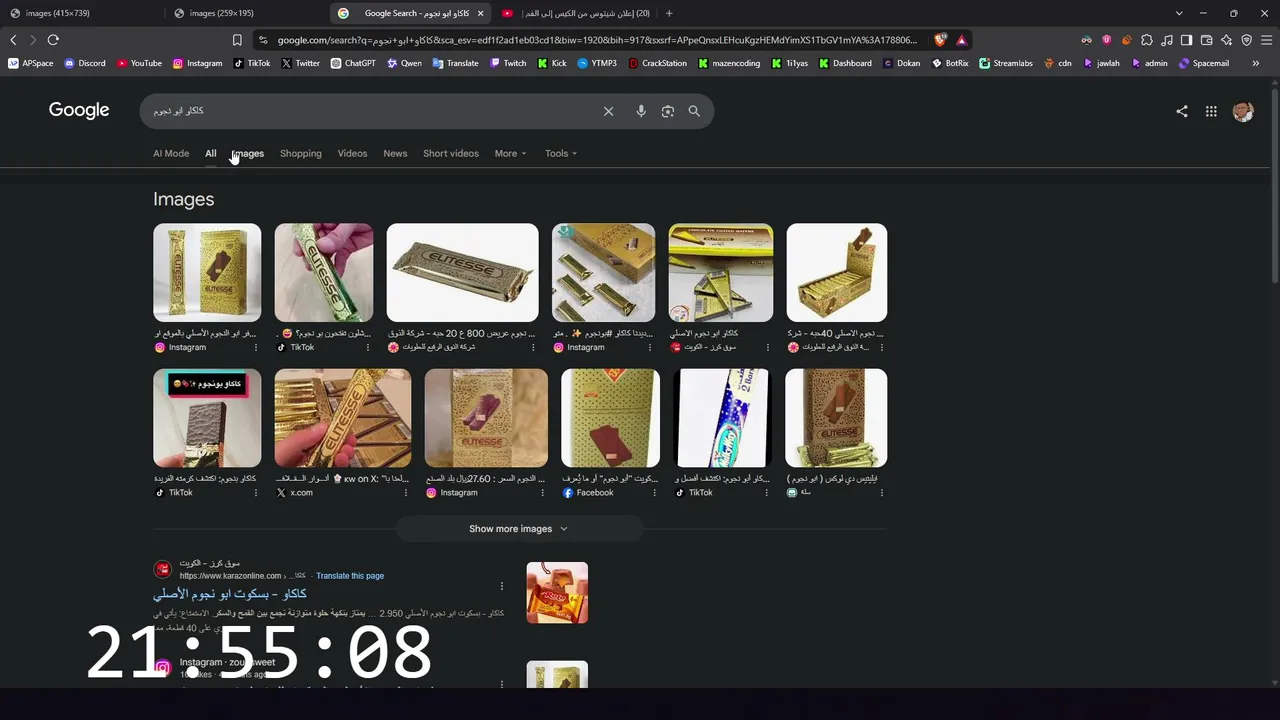Bookmark this page with the bookmark icon
1280x720 pixels.
tap(237, 40)
